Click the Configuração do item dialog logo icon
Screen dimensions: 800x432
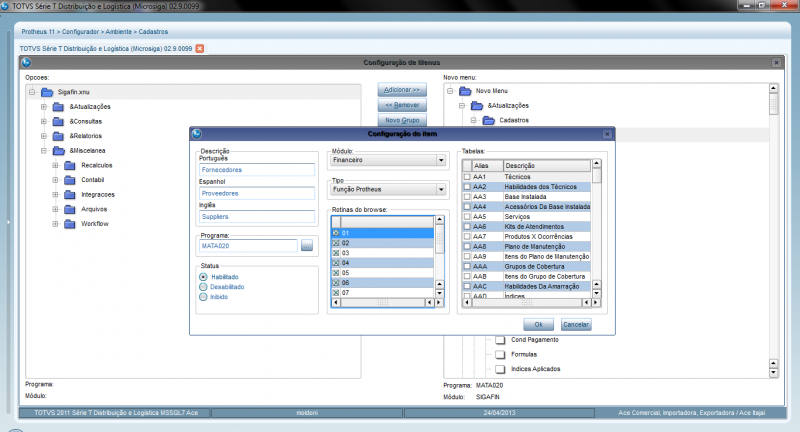[x=197, y=134]
